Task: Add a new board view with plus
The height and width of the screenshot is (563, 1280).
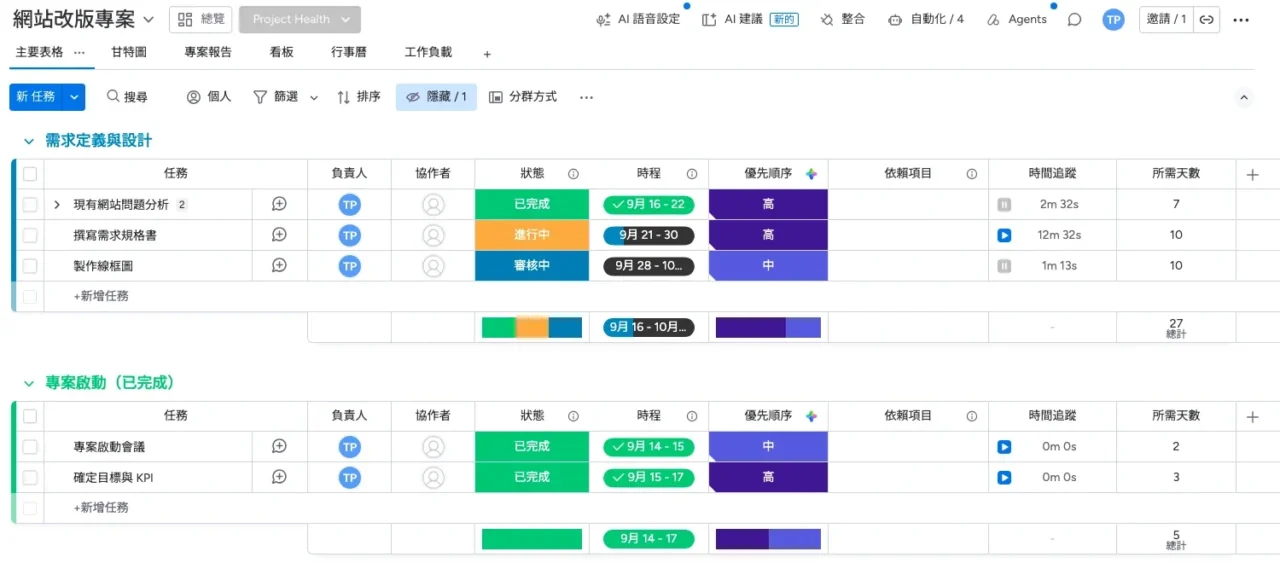Action: pos(487,54)
